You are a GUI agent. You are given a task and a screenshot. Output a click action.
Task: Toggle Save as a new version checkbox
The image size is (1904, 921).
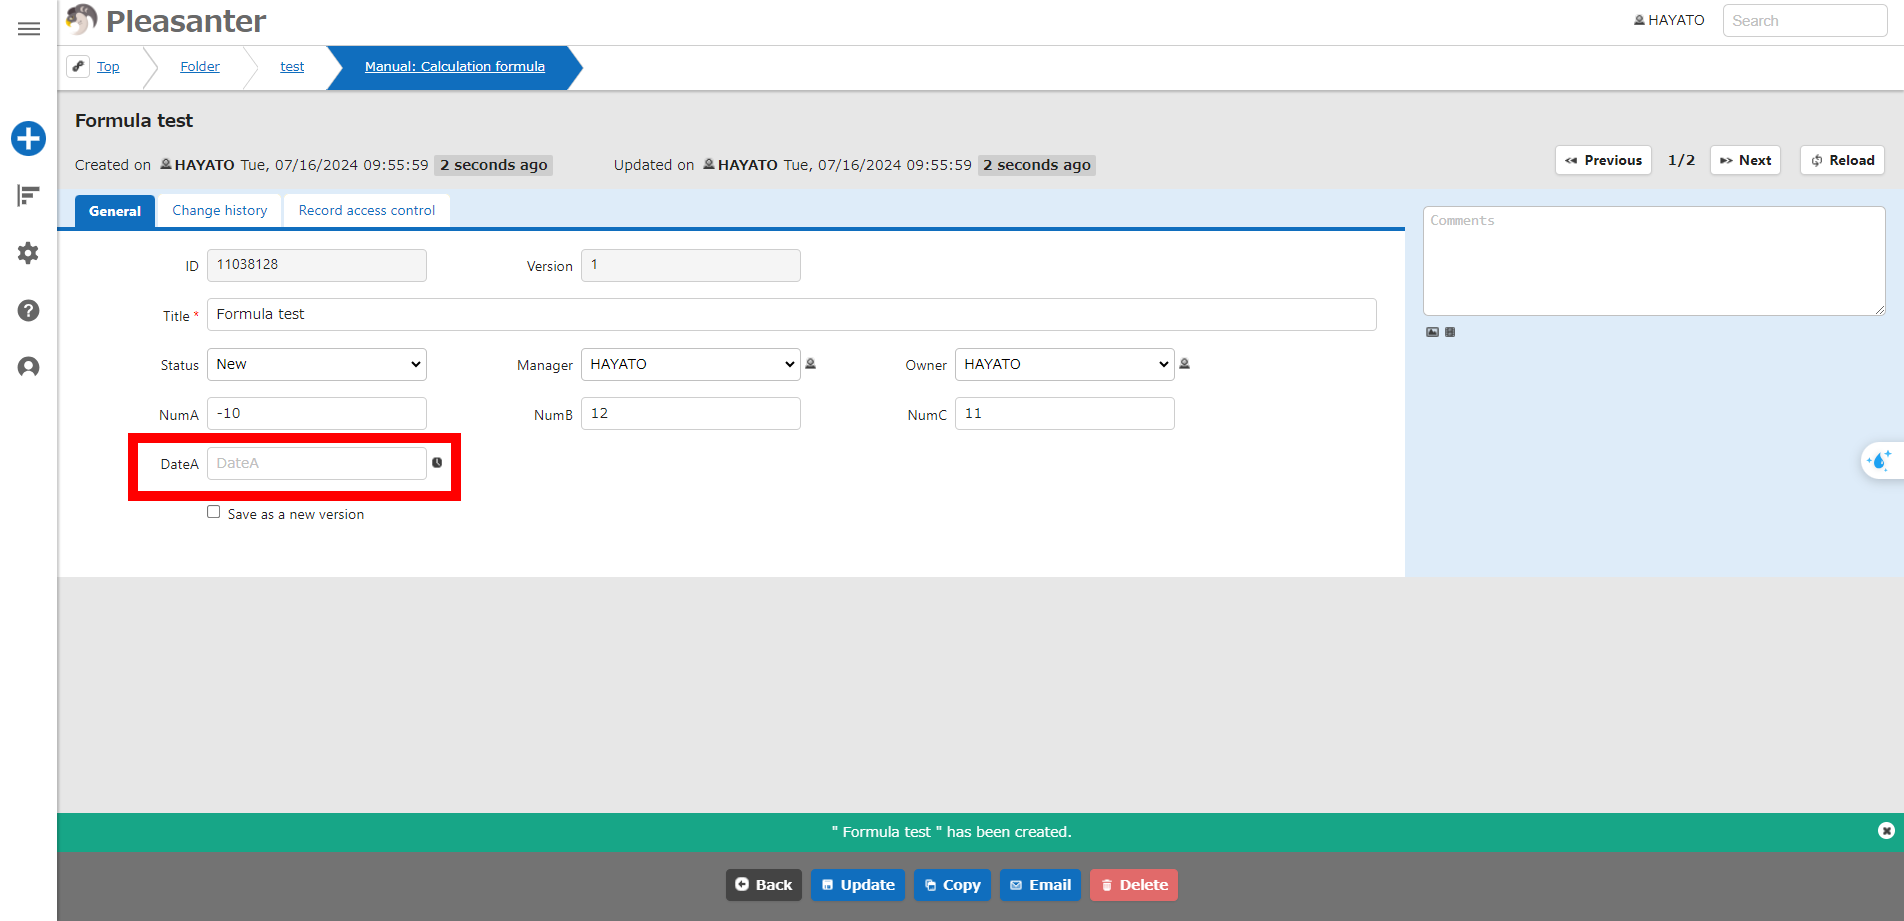[x=213, y=512]
